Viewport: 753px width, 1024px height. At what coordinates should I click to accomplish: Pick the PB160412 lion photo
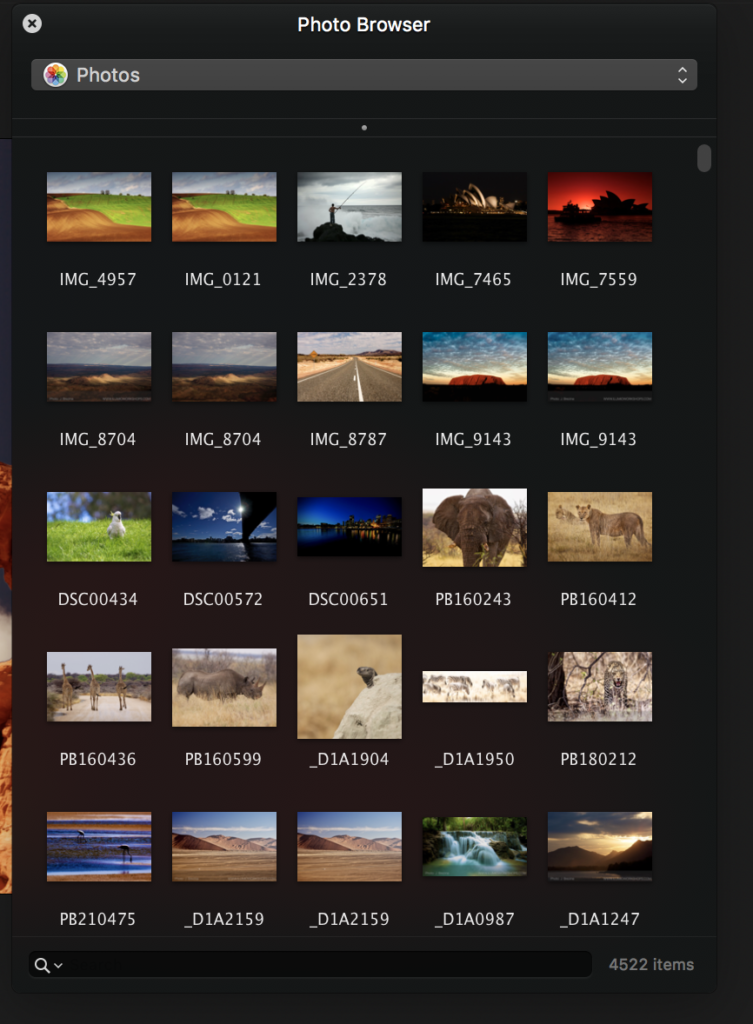(x=599, y=527)
